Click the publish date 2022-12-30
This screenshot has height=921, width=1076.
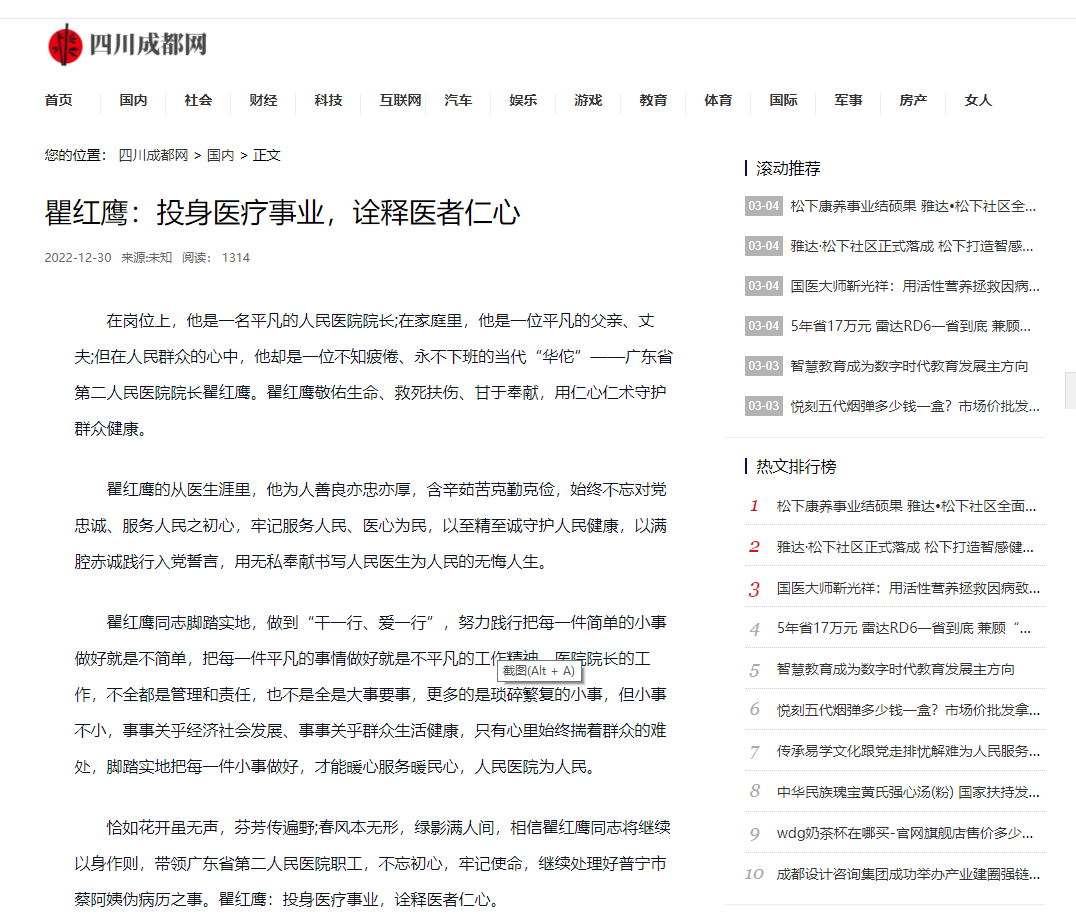(x=78, y=257)
